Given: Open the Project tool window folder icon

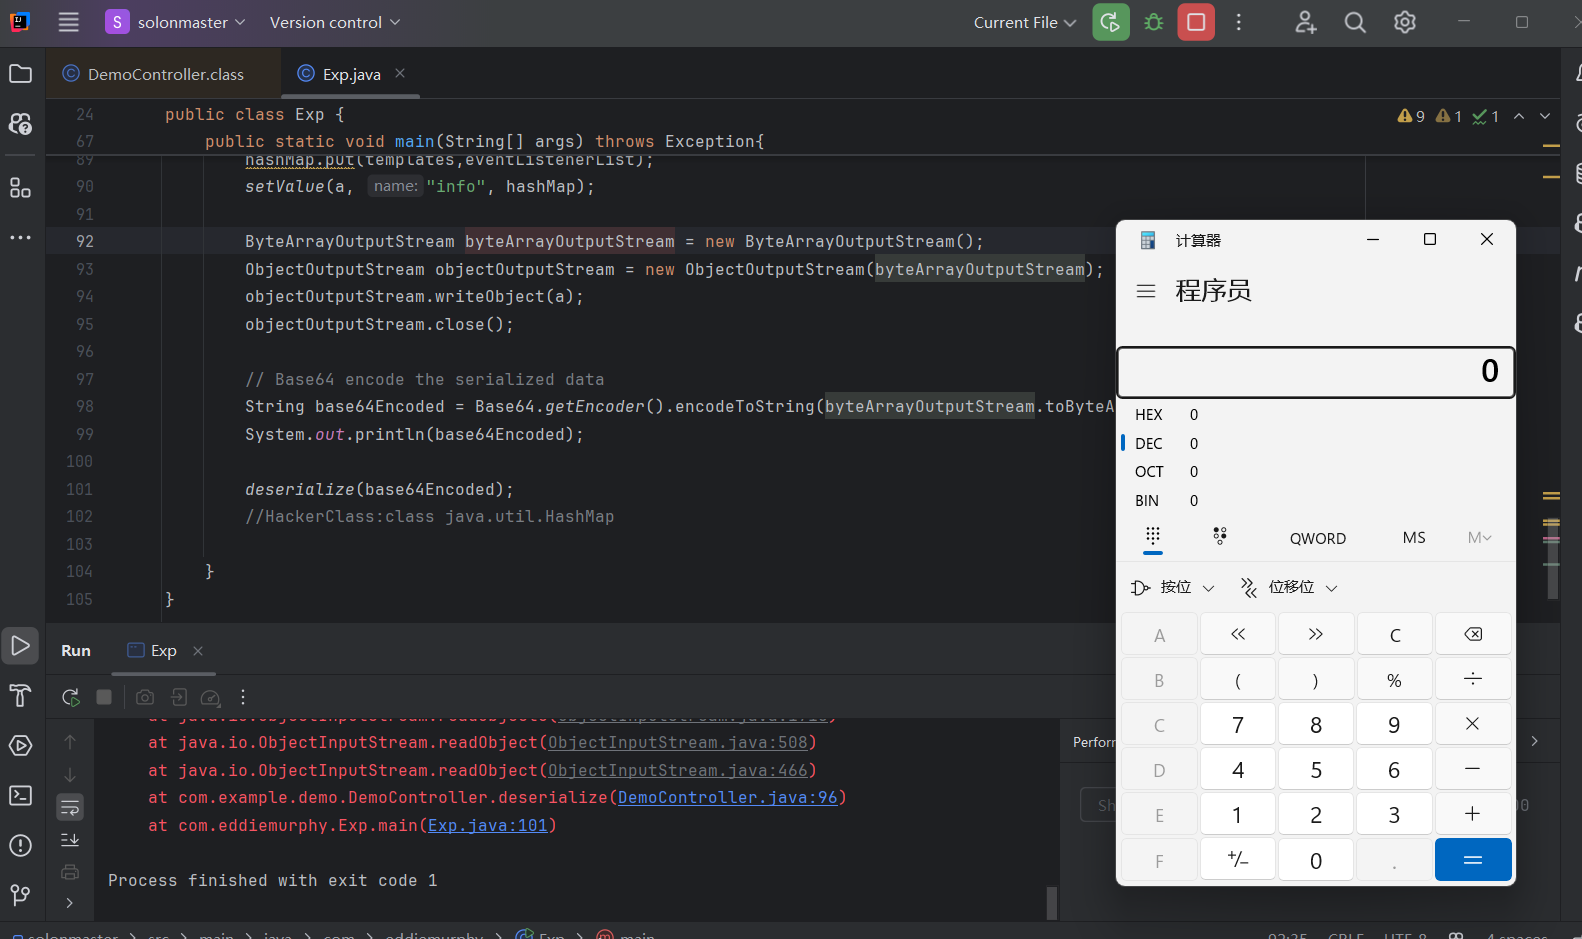Looking at the screenshot, I should point(20,74).
